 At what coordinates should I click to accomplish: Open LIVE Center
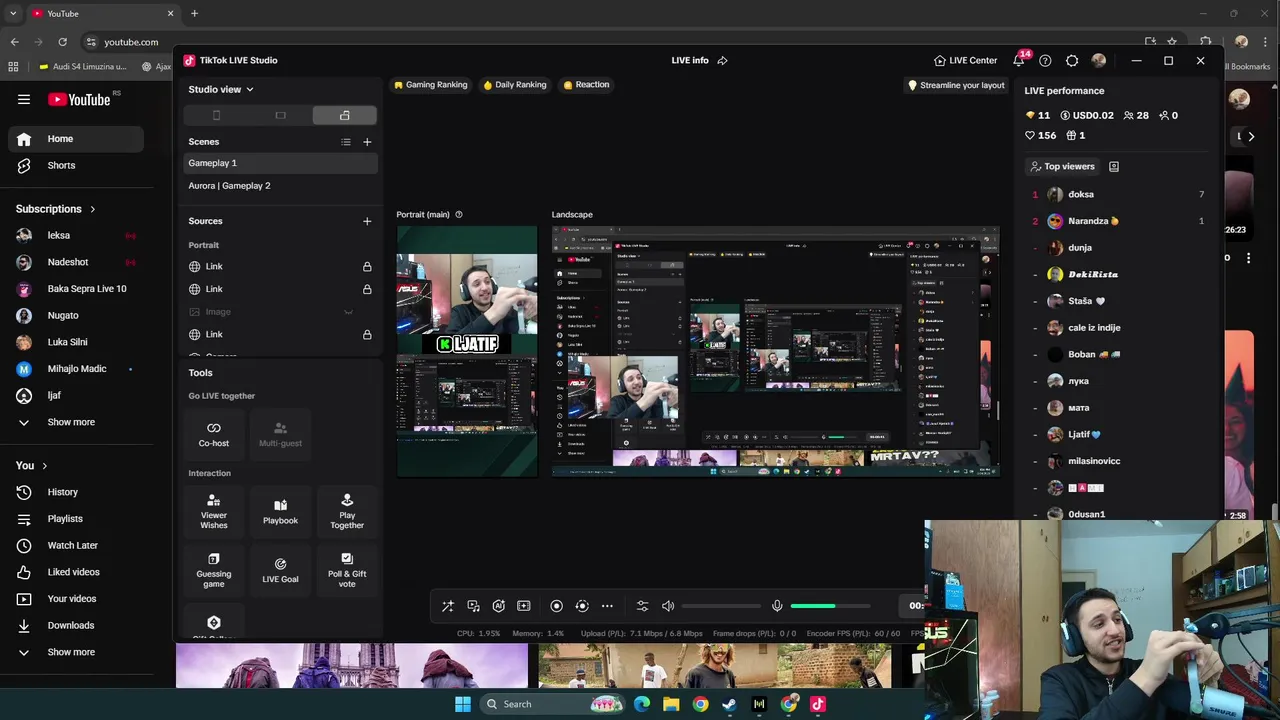click(965, 60)
